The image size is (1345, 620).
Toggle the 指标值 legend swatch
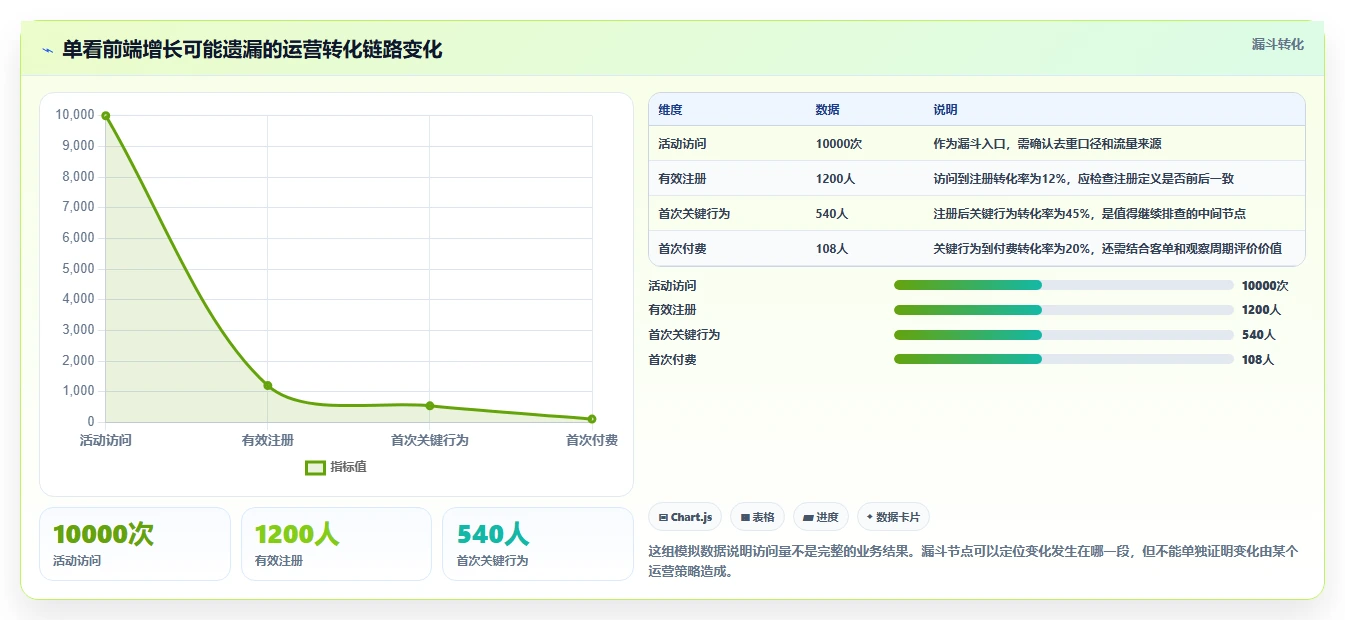315,467
